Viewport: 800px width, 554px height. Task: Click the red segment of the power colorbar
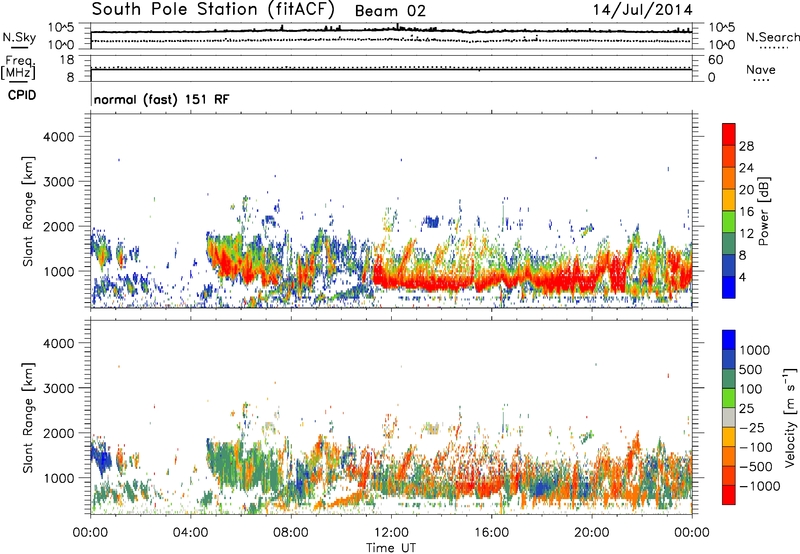[729, 134]
